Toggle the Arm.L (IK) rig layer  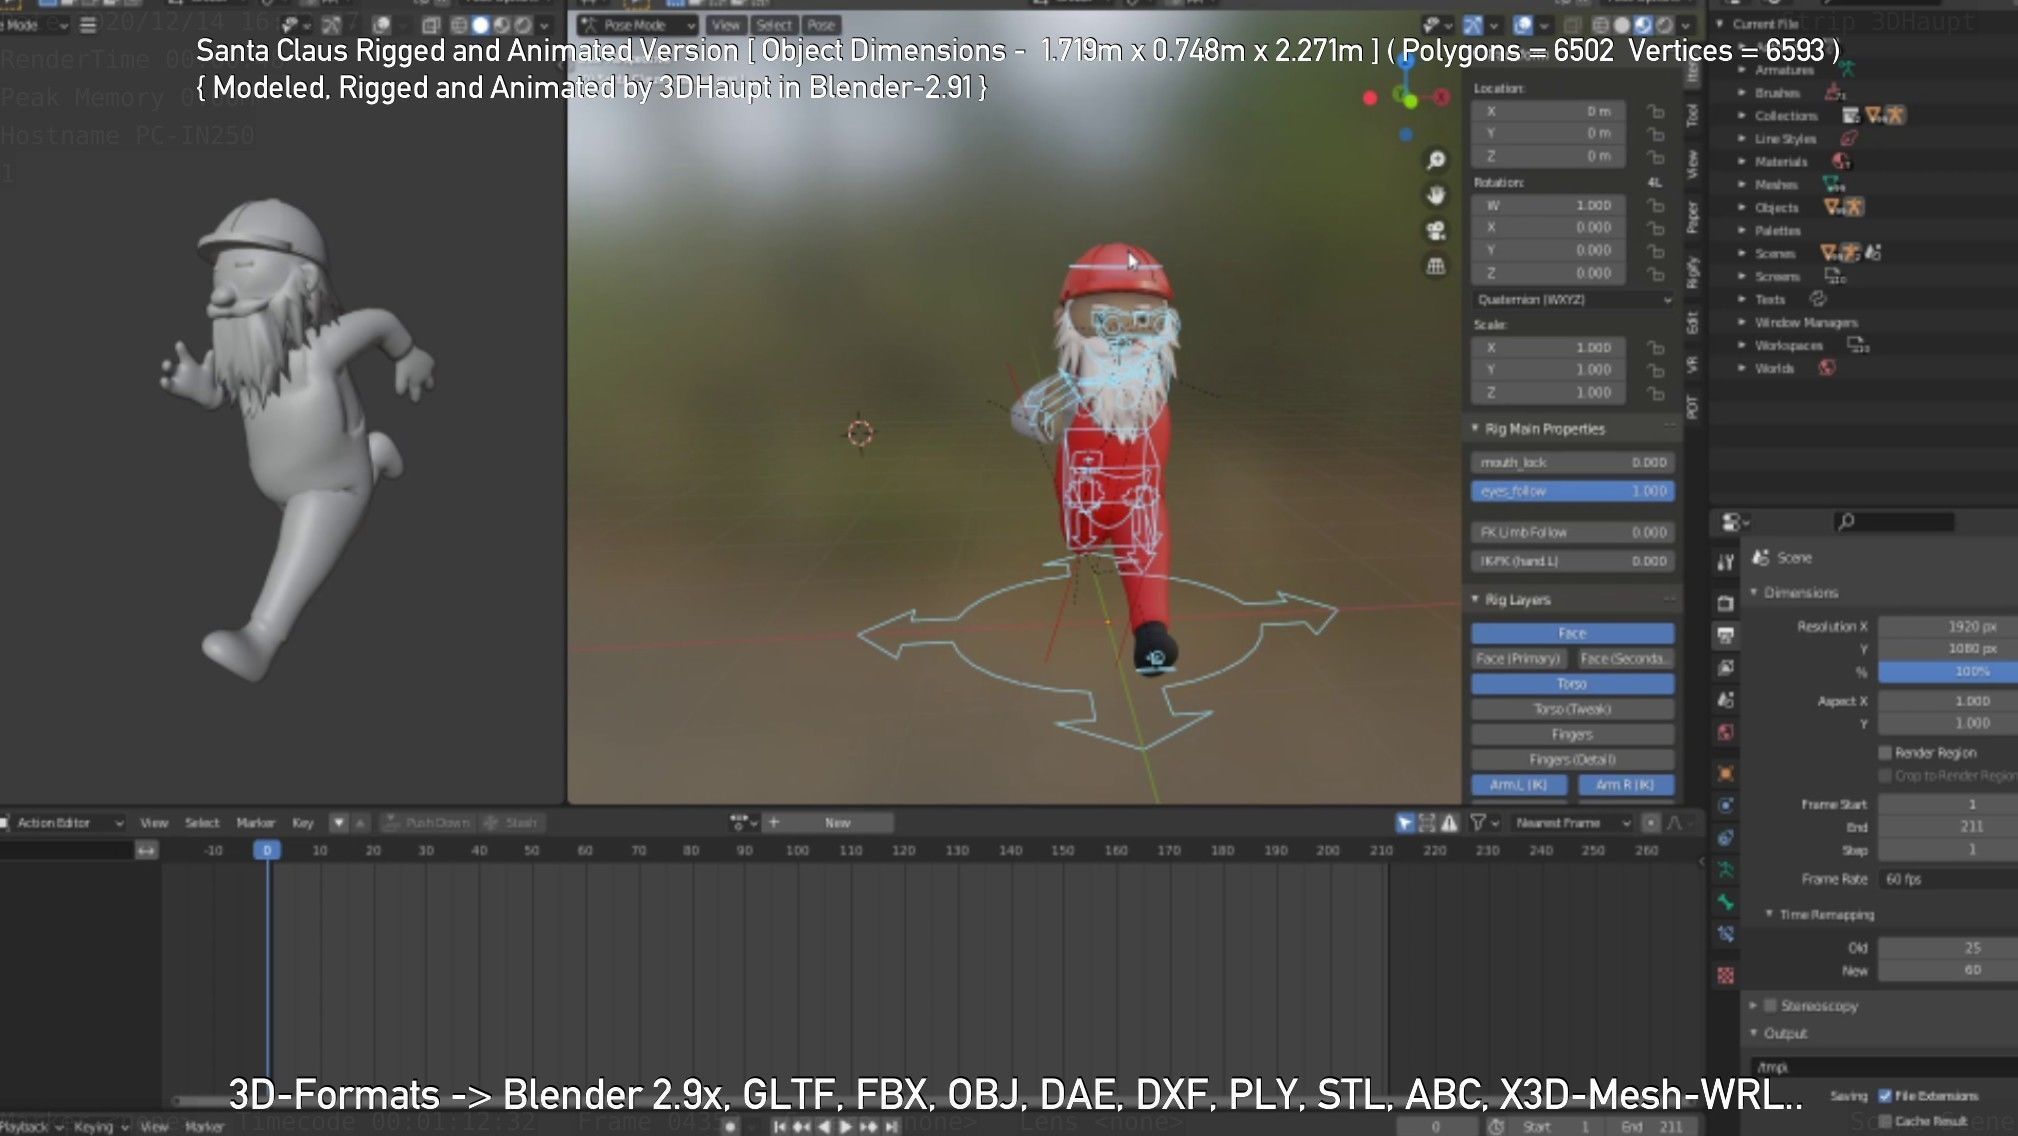pyautogui.click(x=1519, y=785)
